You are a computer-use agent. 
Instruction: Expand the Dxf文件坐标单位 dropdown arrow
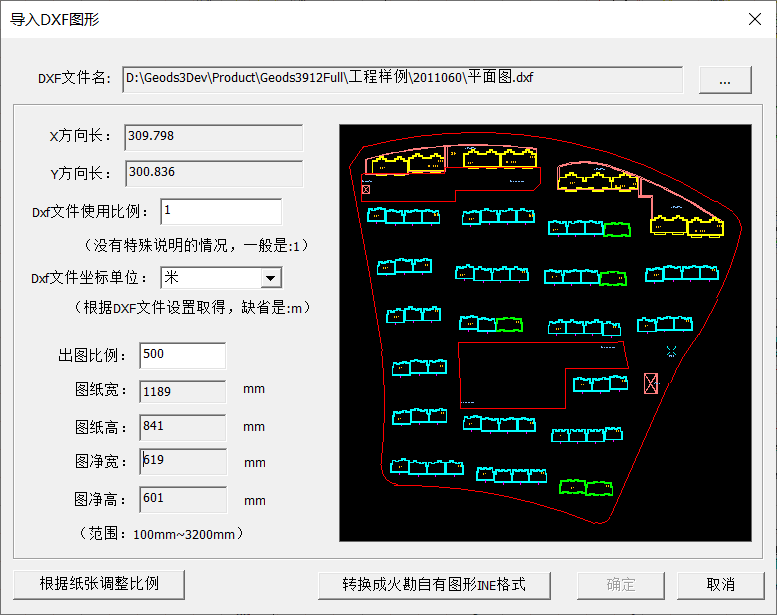[270, 278]
